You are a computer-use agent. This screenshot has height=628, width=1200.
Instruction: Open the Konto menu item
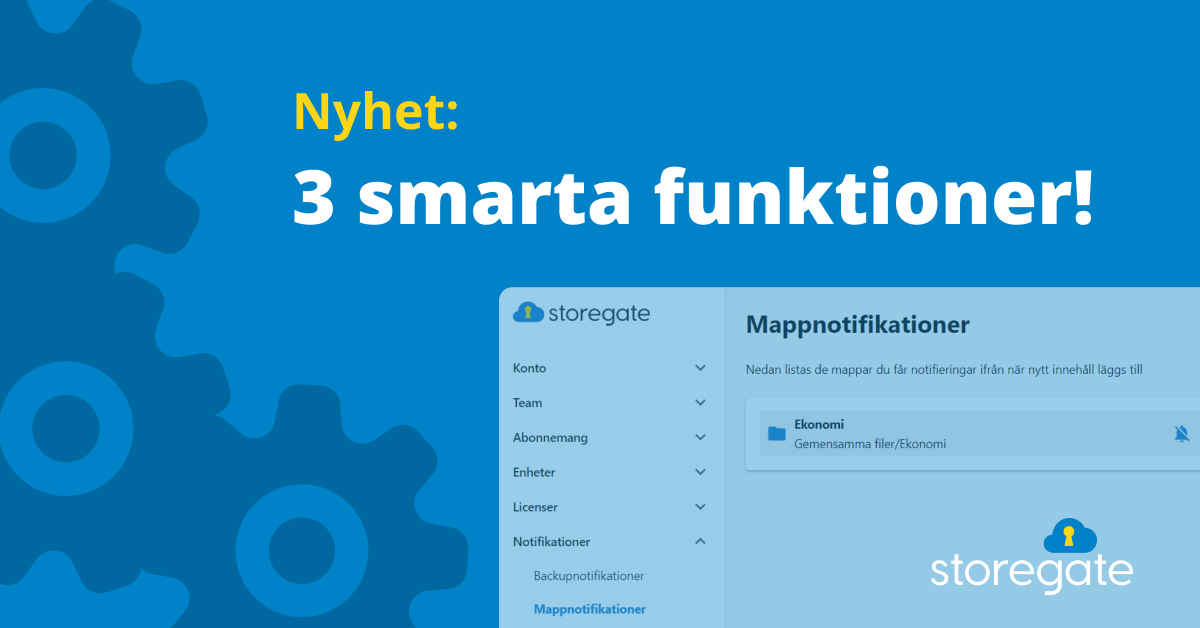(530, 368)
